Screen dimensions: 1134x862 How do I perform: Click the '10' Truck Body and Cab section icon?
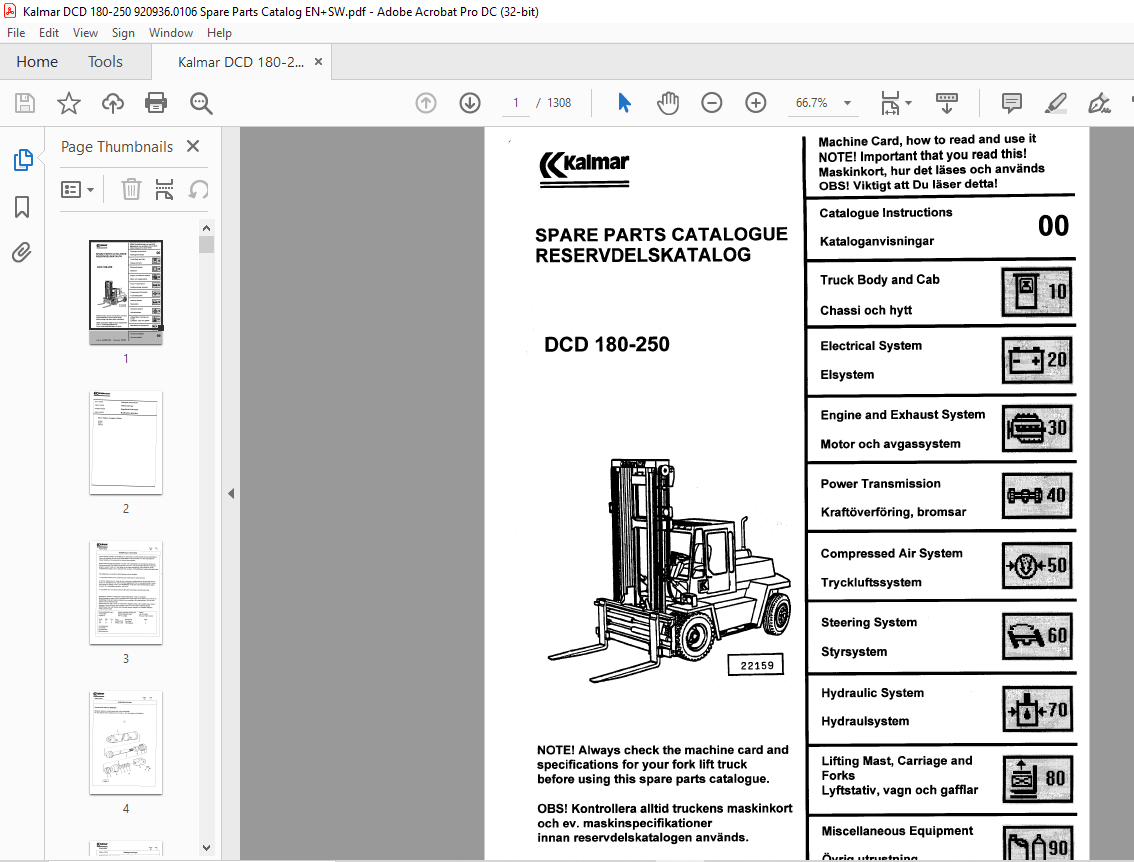pos(1037,291)
